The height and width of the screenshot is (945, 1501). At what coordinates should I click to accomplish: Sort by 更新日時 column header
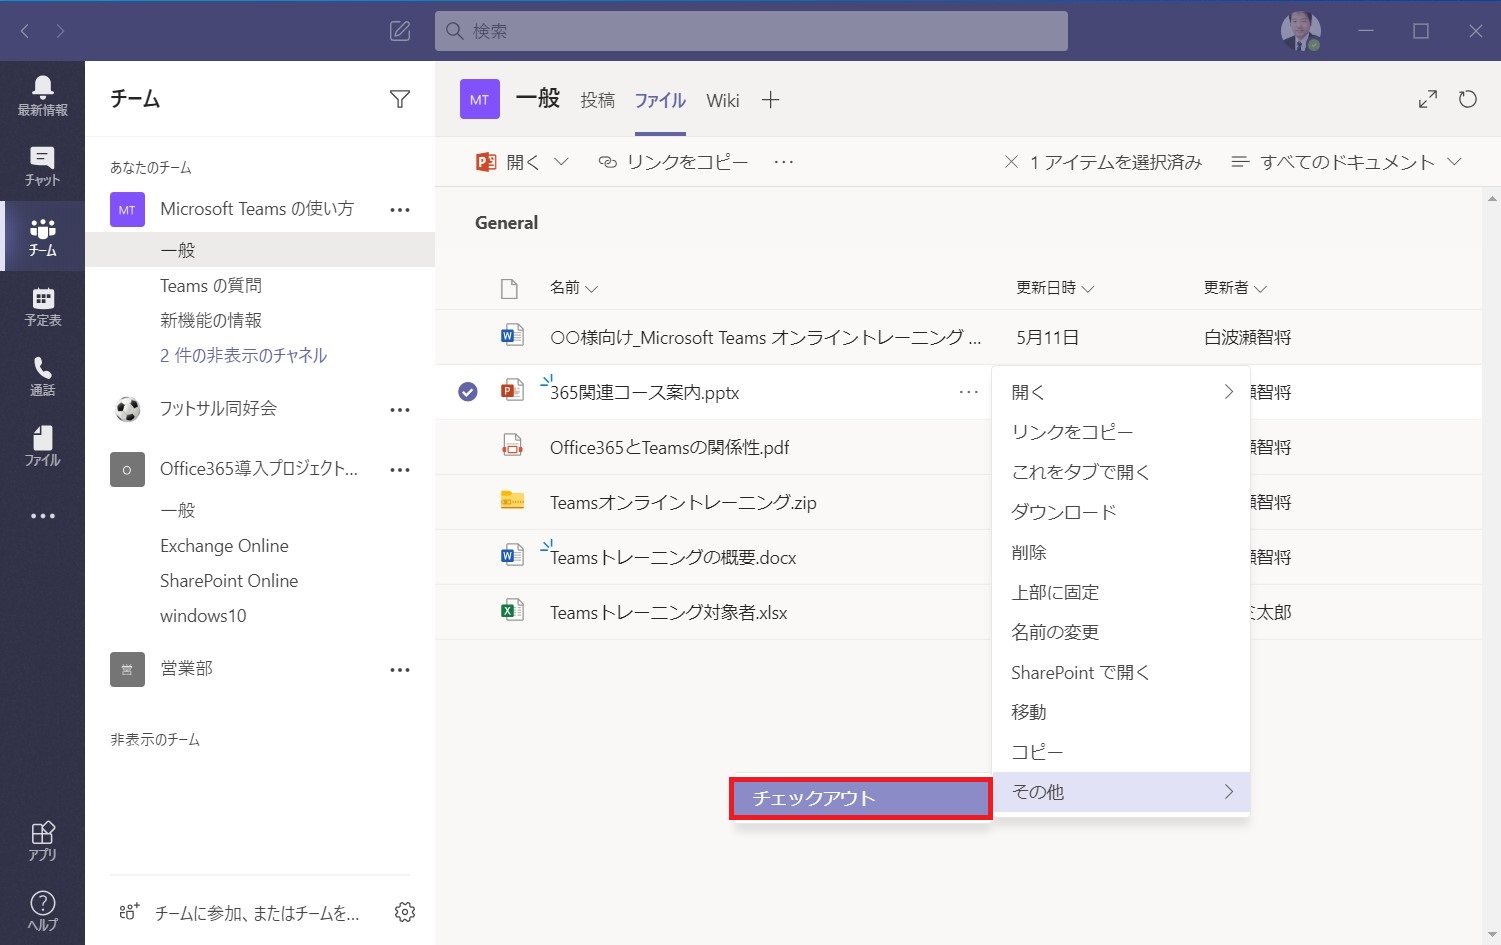coord(1055,288)
